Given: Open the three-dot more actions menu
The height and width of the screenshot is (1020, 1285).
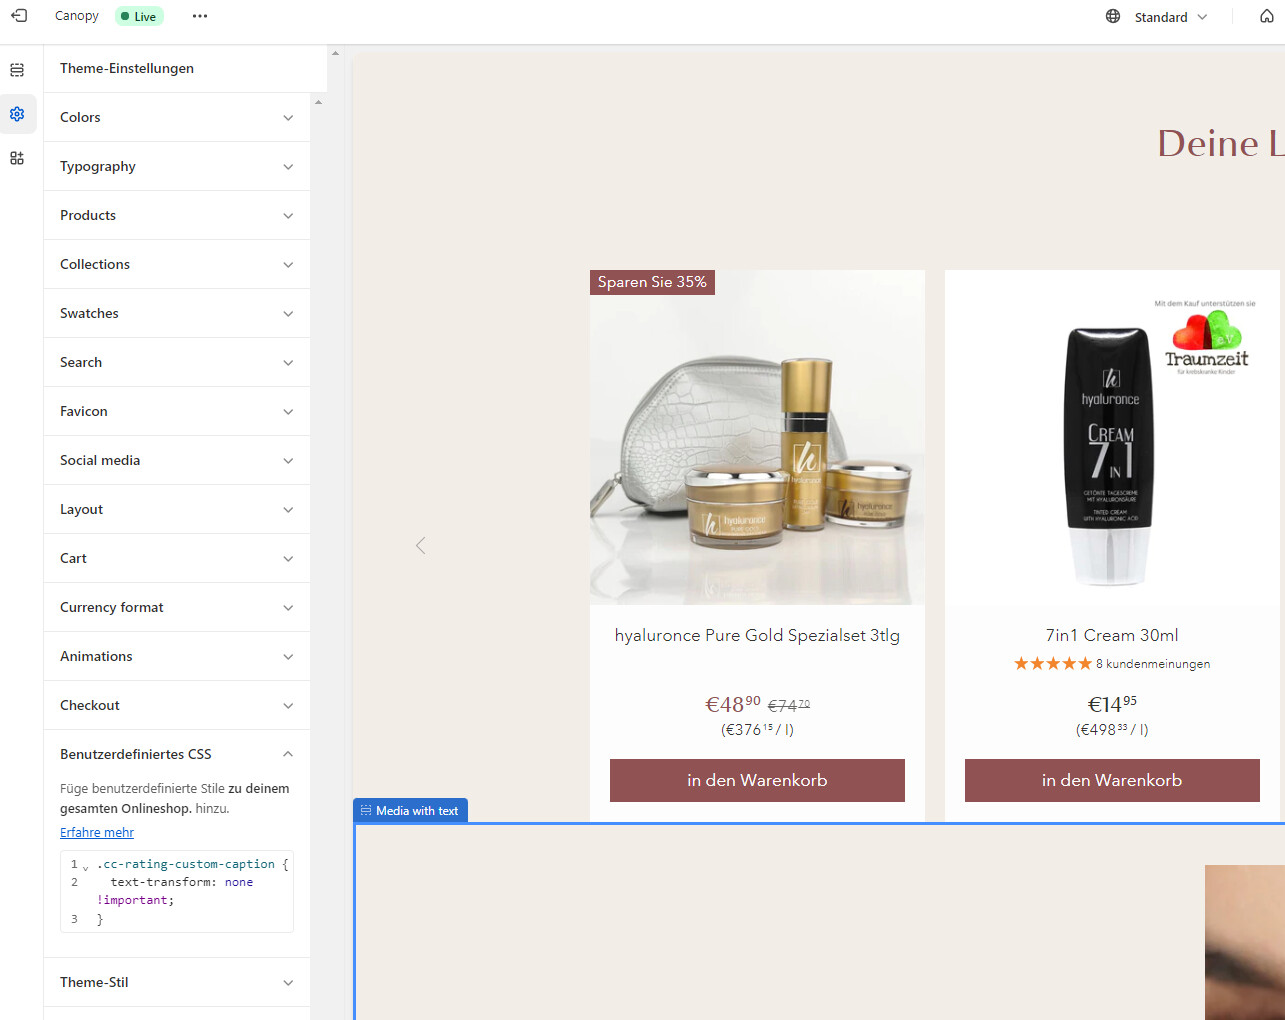Looking at the screenshot, I should click(200, 16).
